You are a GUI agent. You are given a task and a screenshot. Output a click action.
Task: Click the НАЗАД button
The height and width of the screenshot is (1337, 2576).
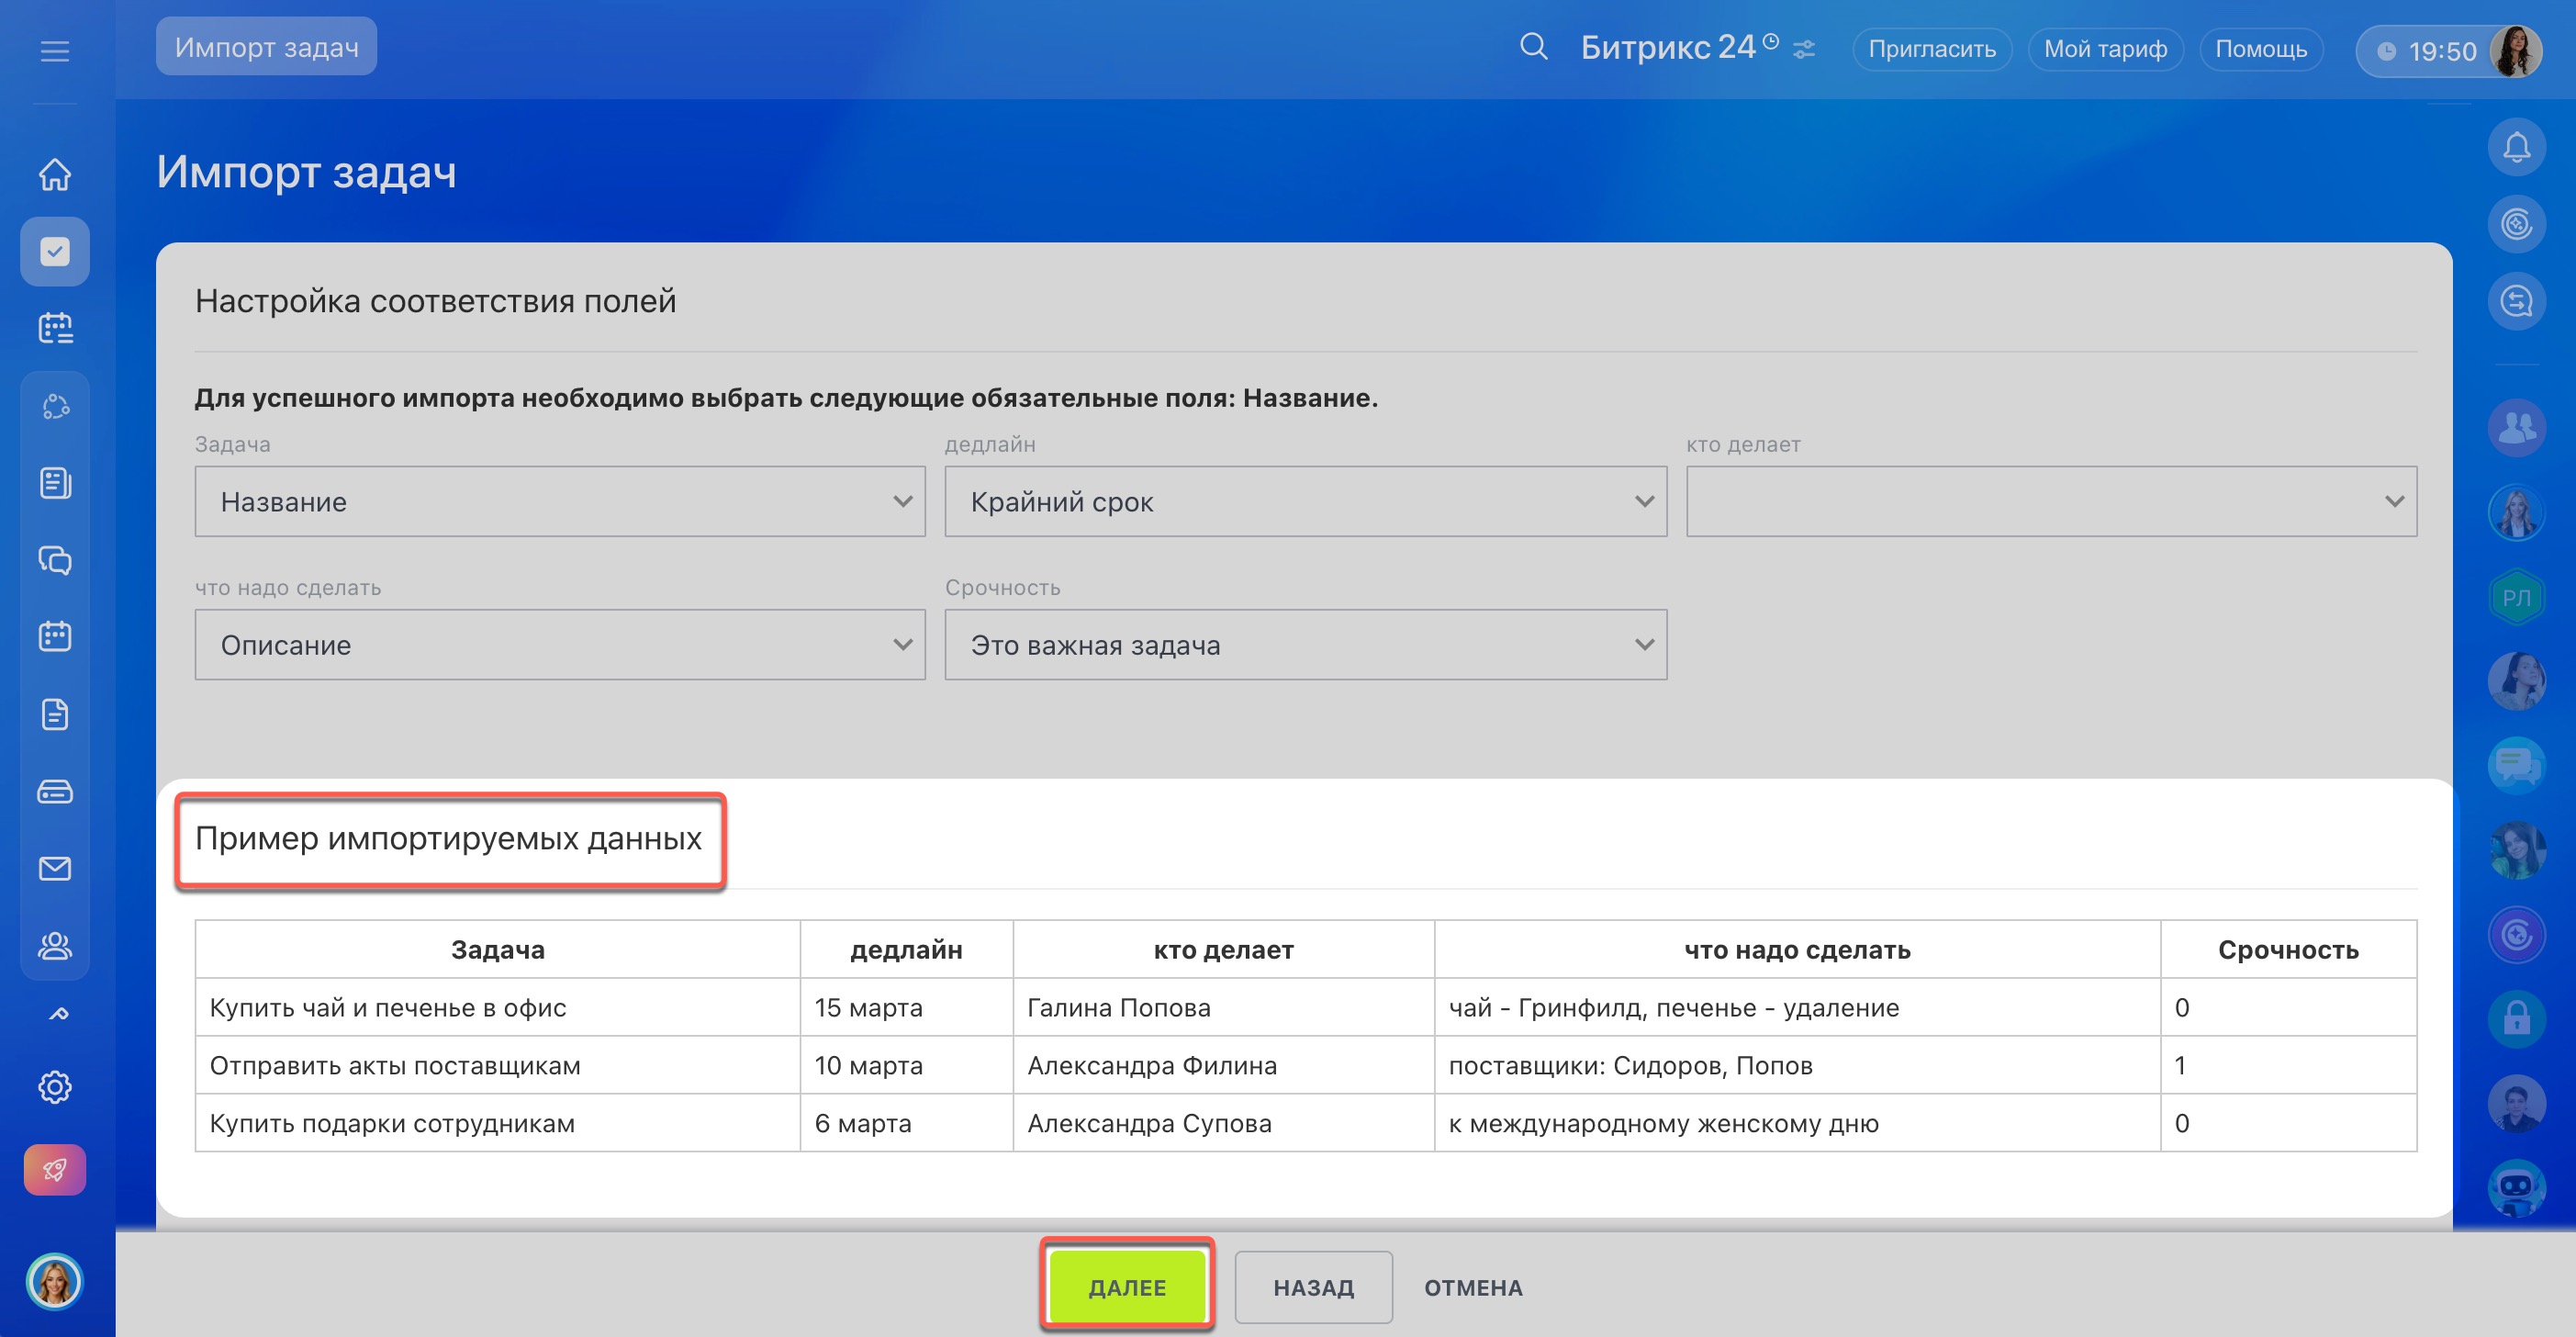(1313, 1287)
